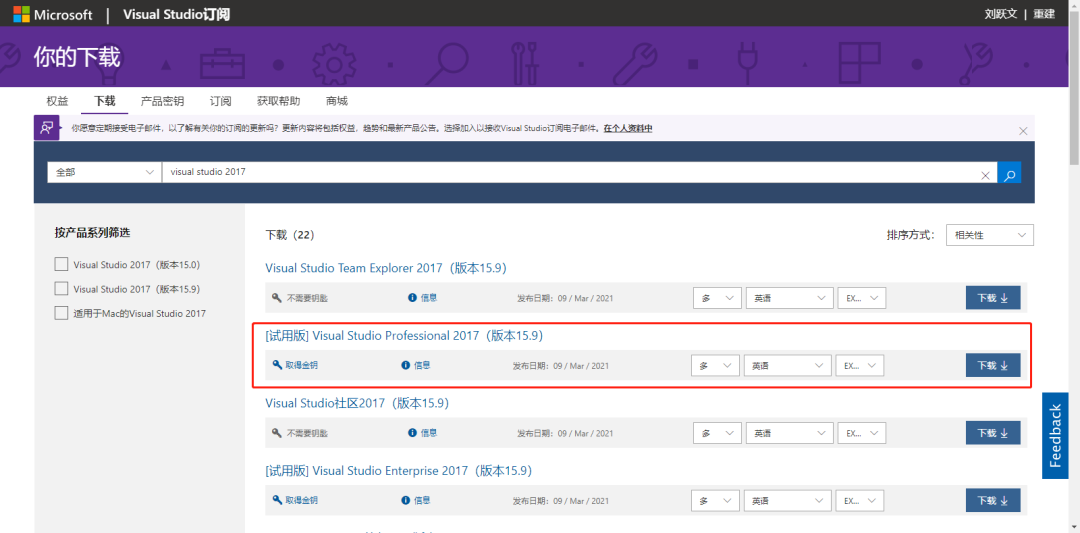Click 信息 text in Visual Studio社区2017 row

(429, 433)
